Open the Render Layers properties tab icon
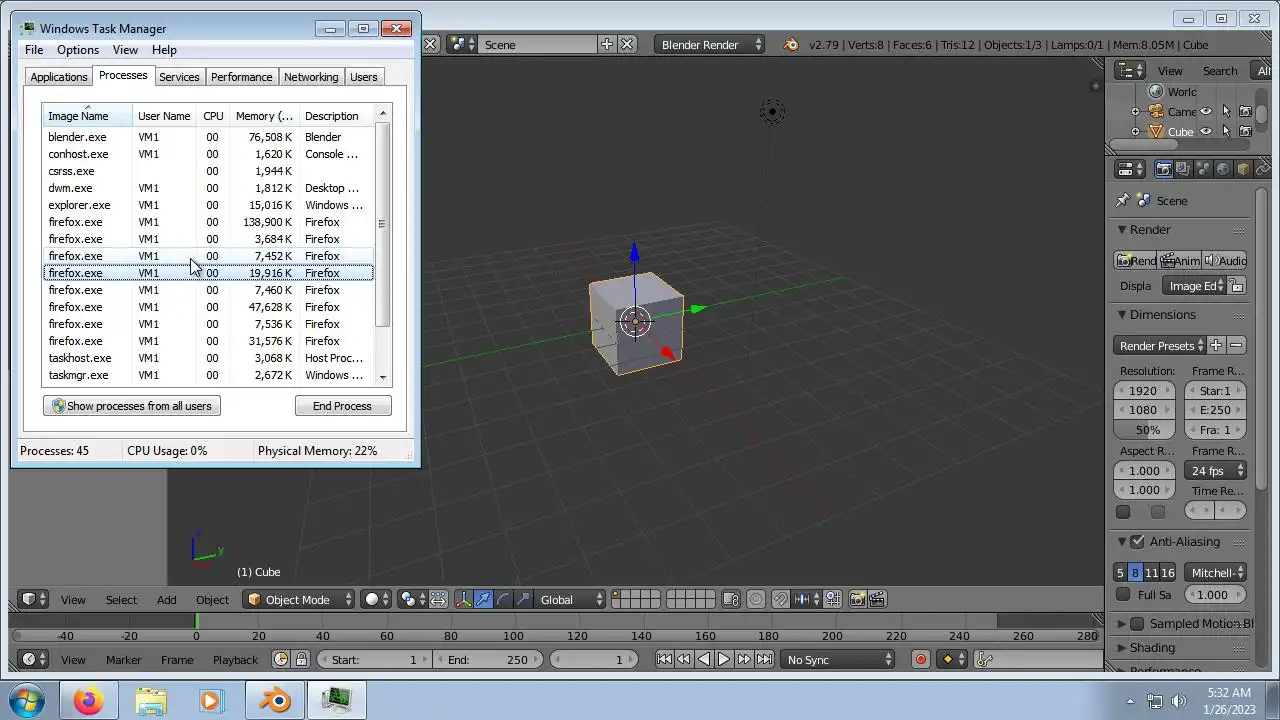The height and width of the screenshot is (720, 1280). click(1183, 170)
